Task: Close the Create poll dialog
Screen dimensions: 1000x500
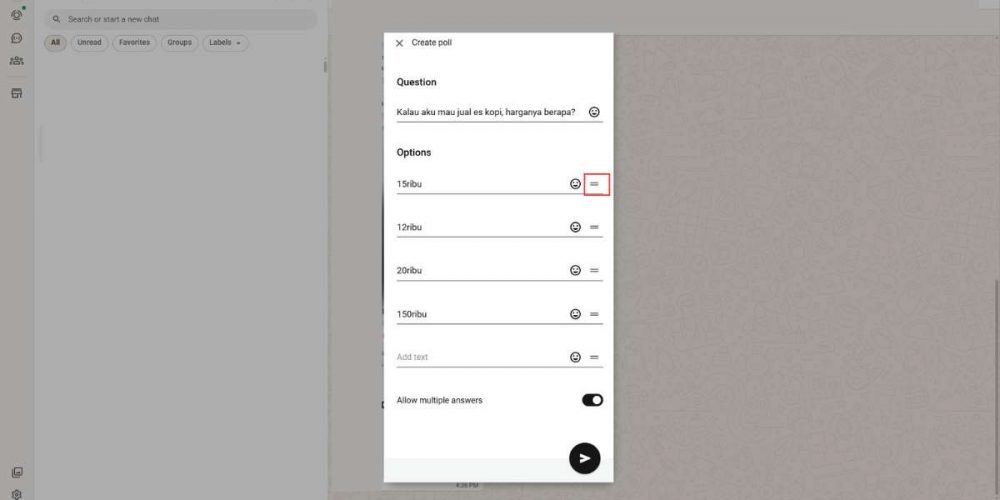Action: coord(399,43)
